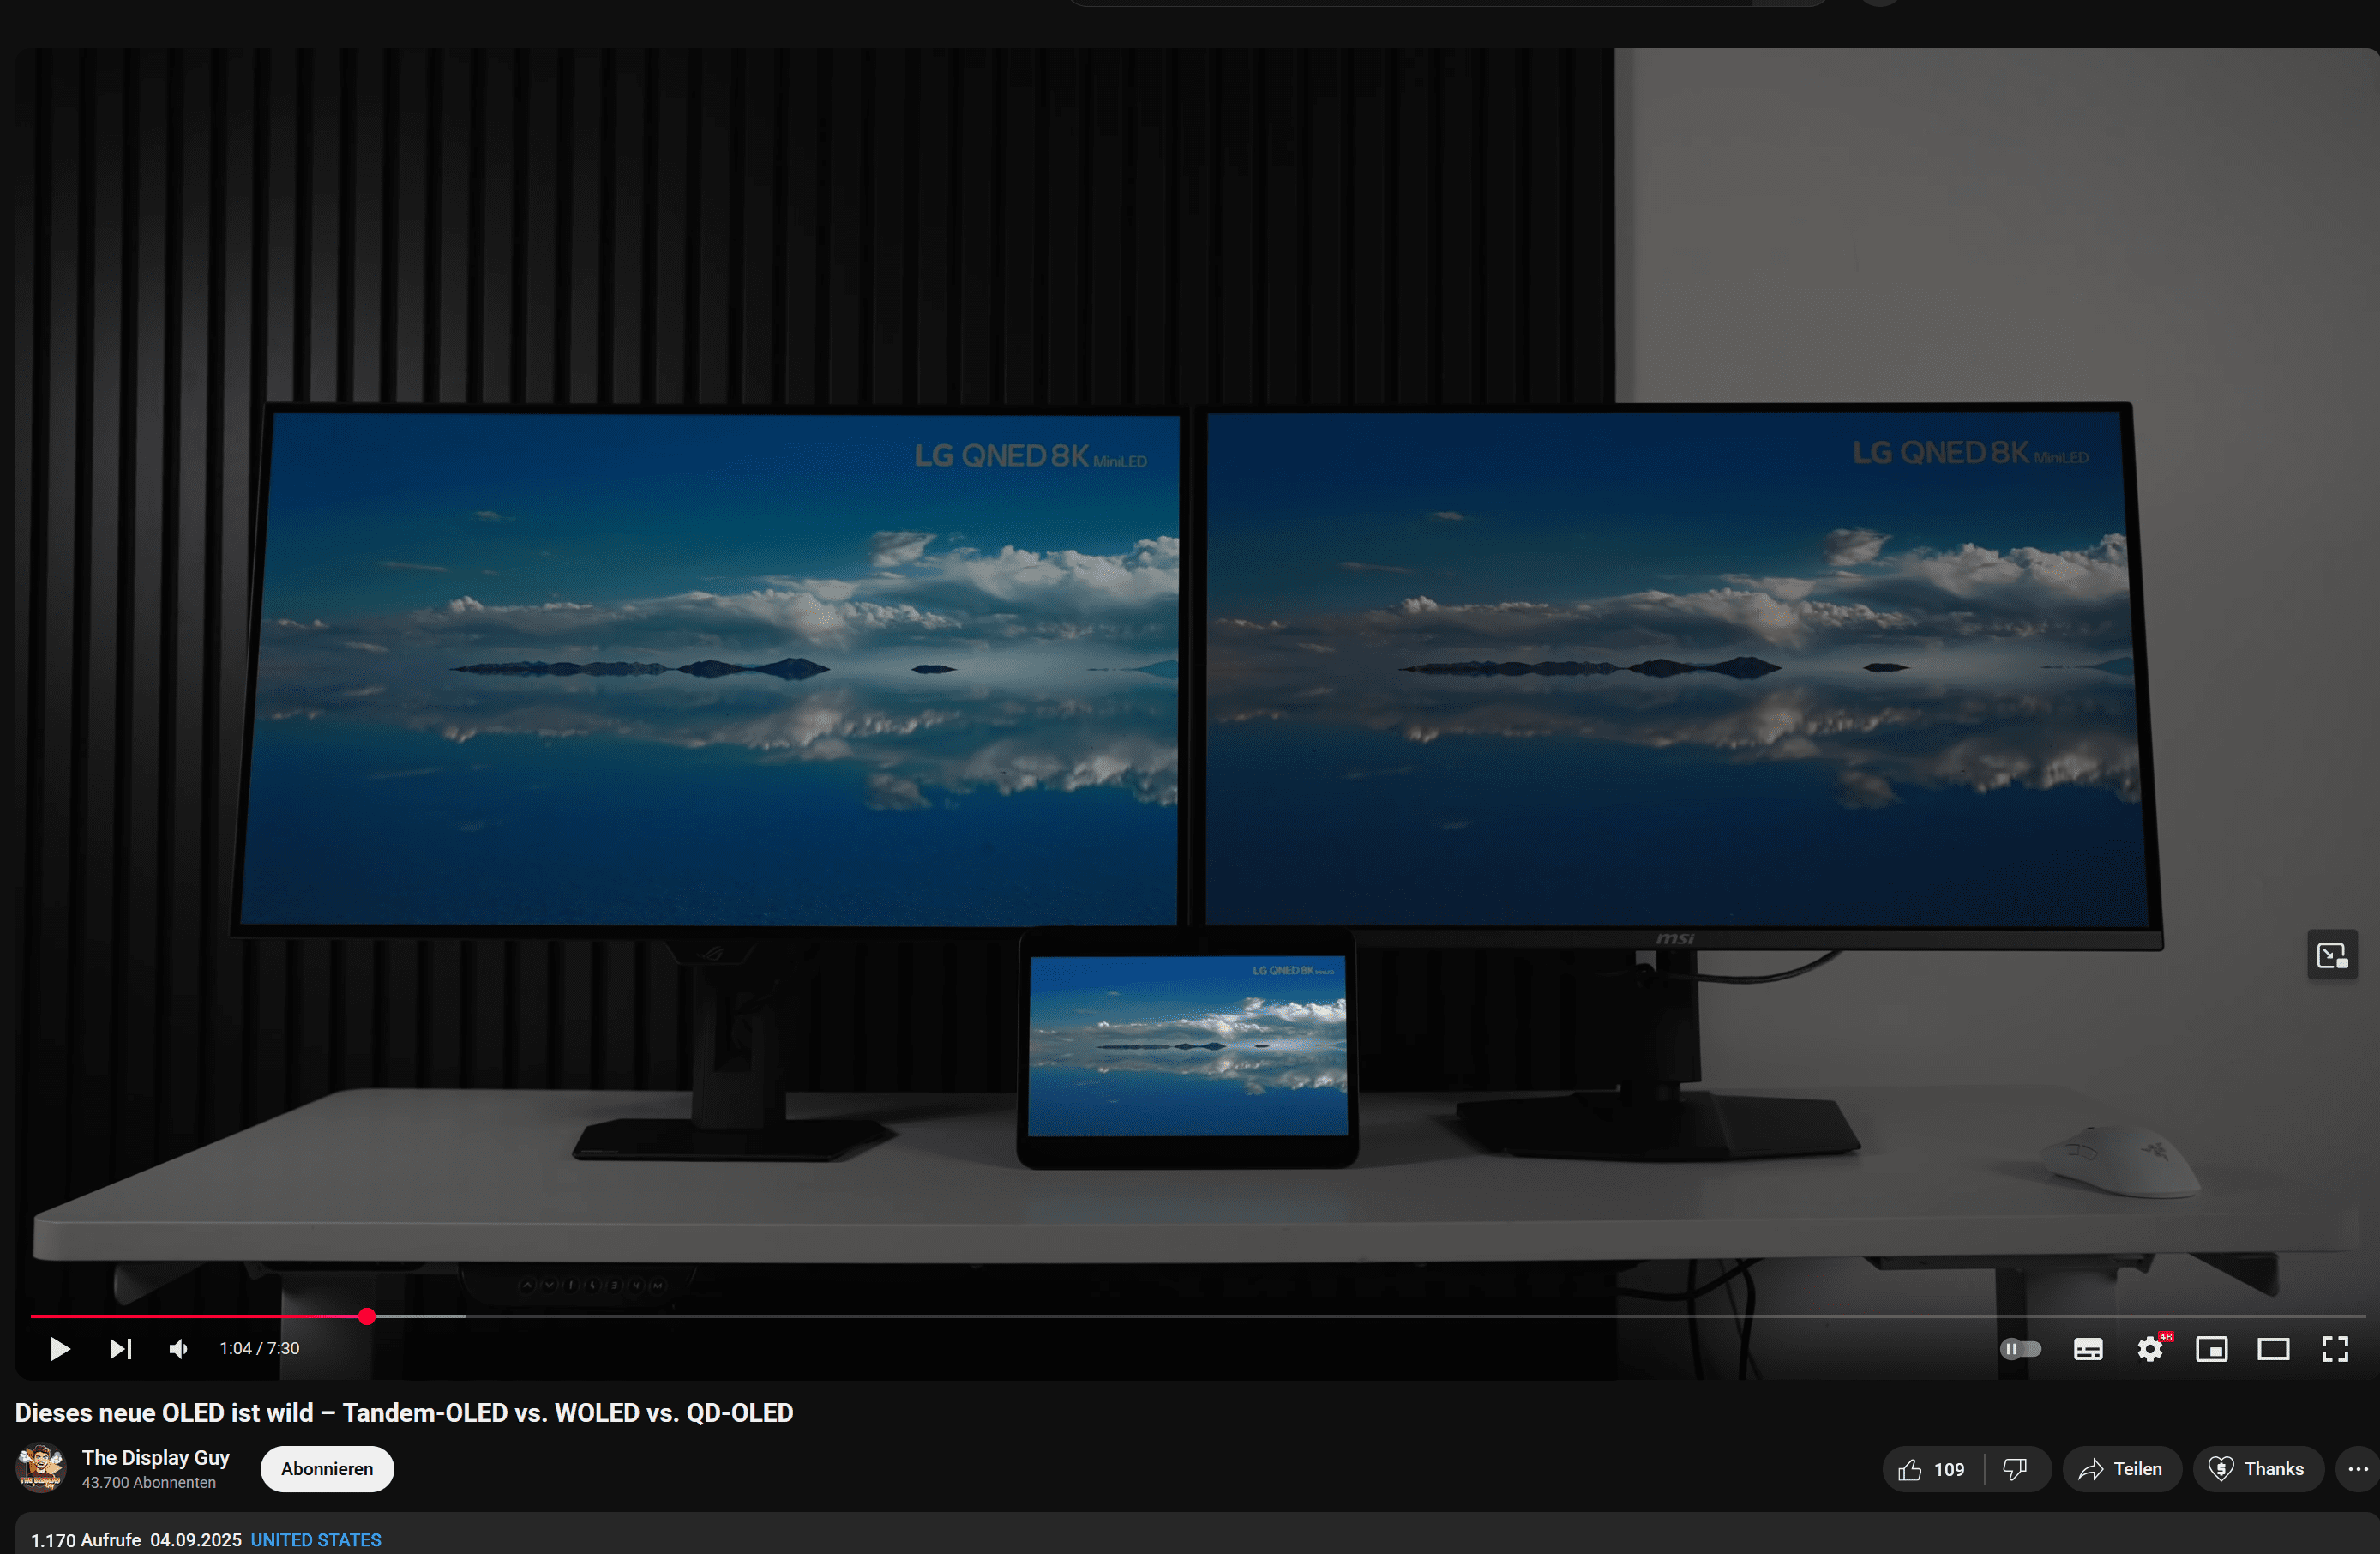The image size is (2380, 1554).
Task: Click the UNITED STATES location link
Action: pyautogui.click(x=316, y=1540)
